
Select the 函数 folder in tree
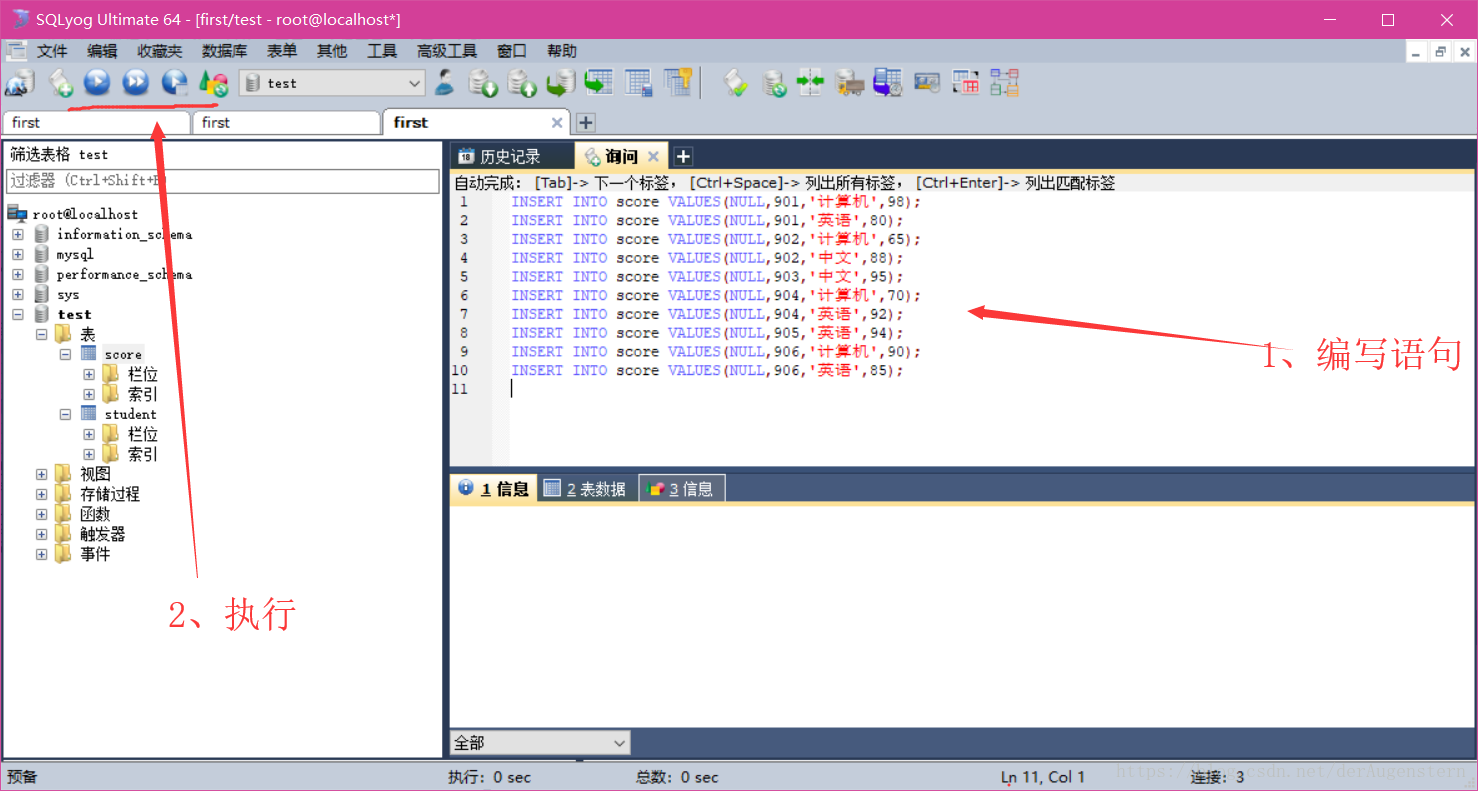(x=95, y=514)
